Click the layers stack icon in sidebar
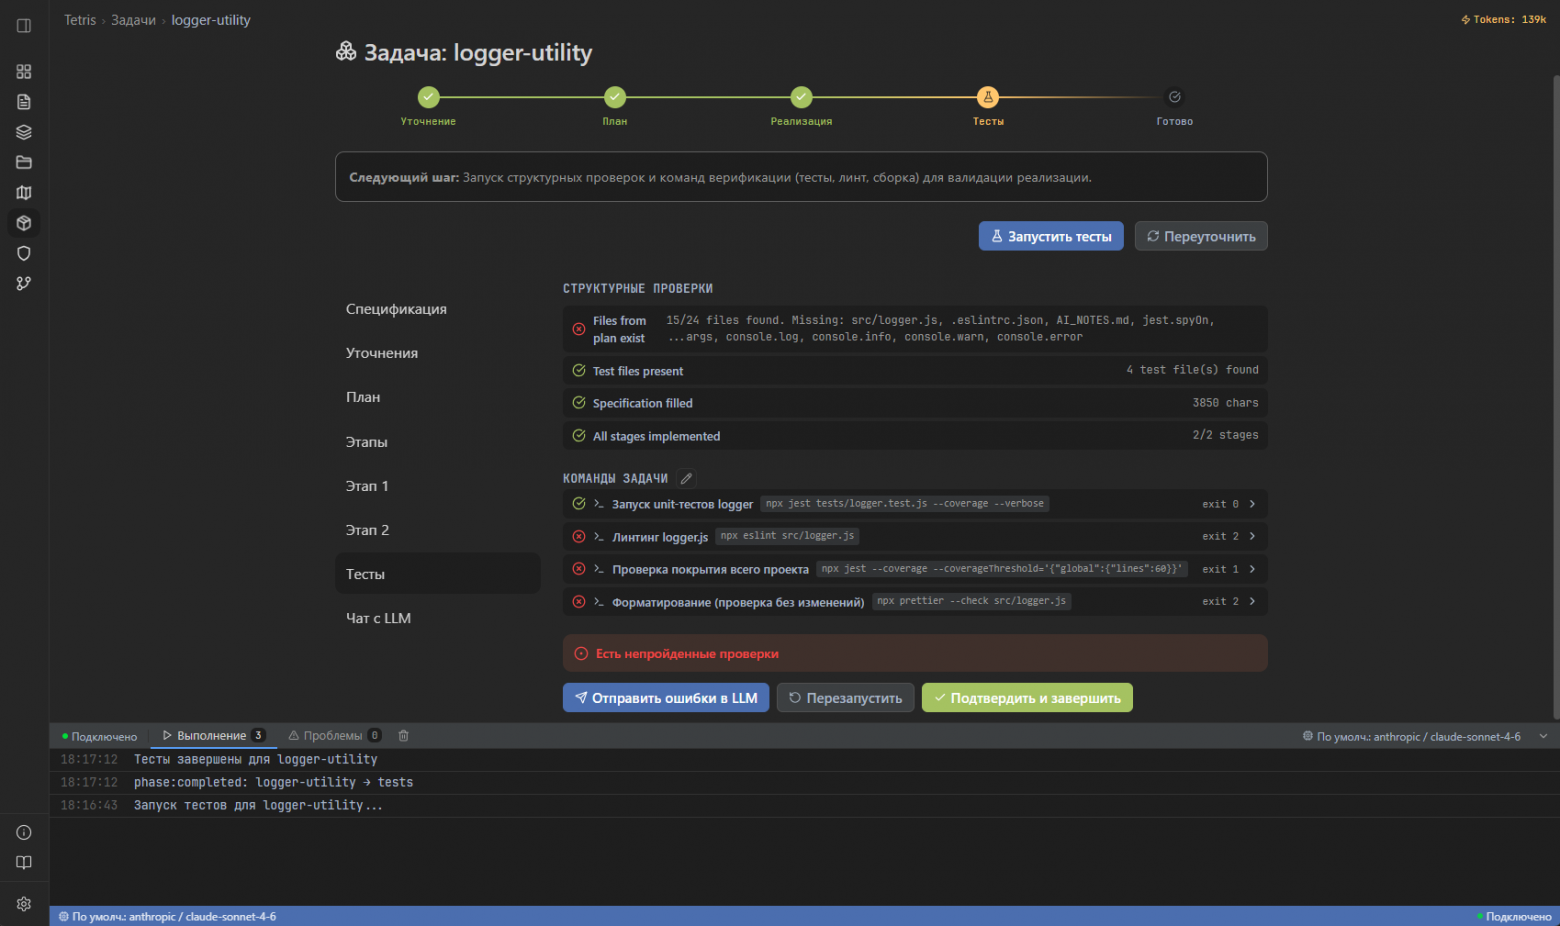 (x=24, y=132)
